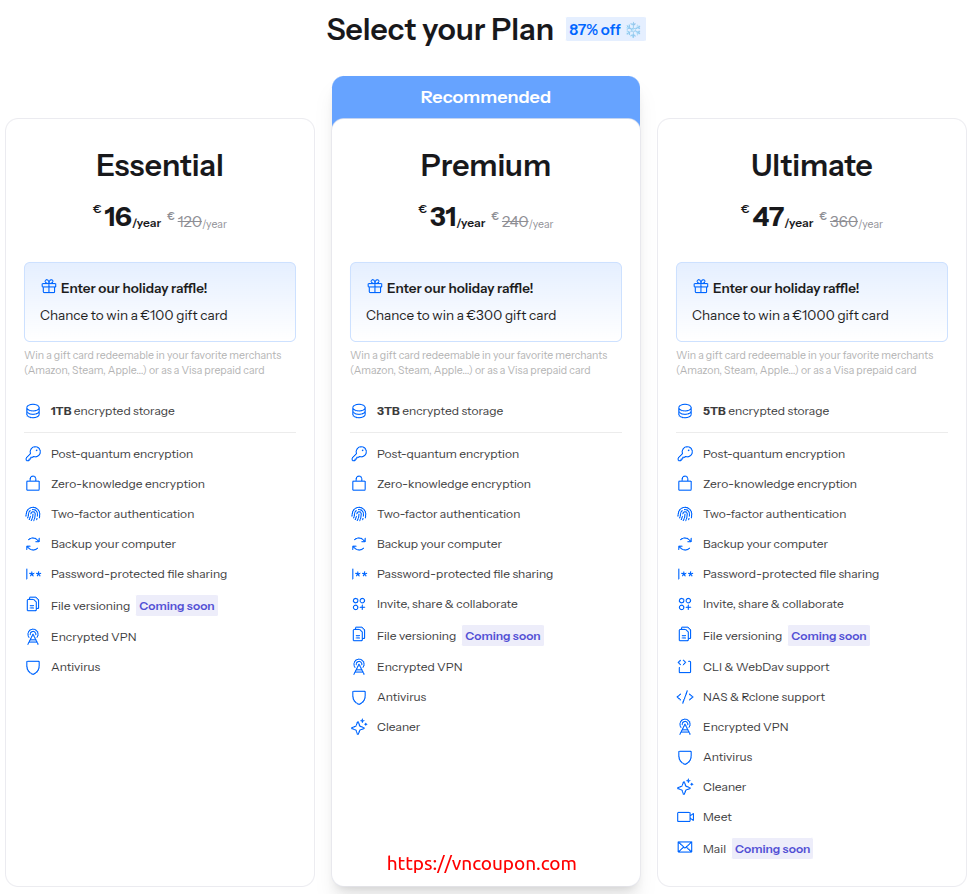The height and width of the screenshot is (894, 973).
Task: Click the NAS & Rclone code icon
Action: click(685, 697)
